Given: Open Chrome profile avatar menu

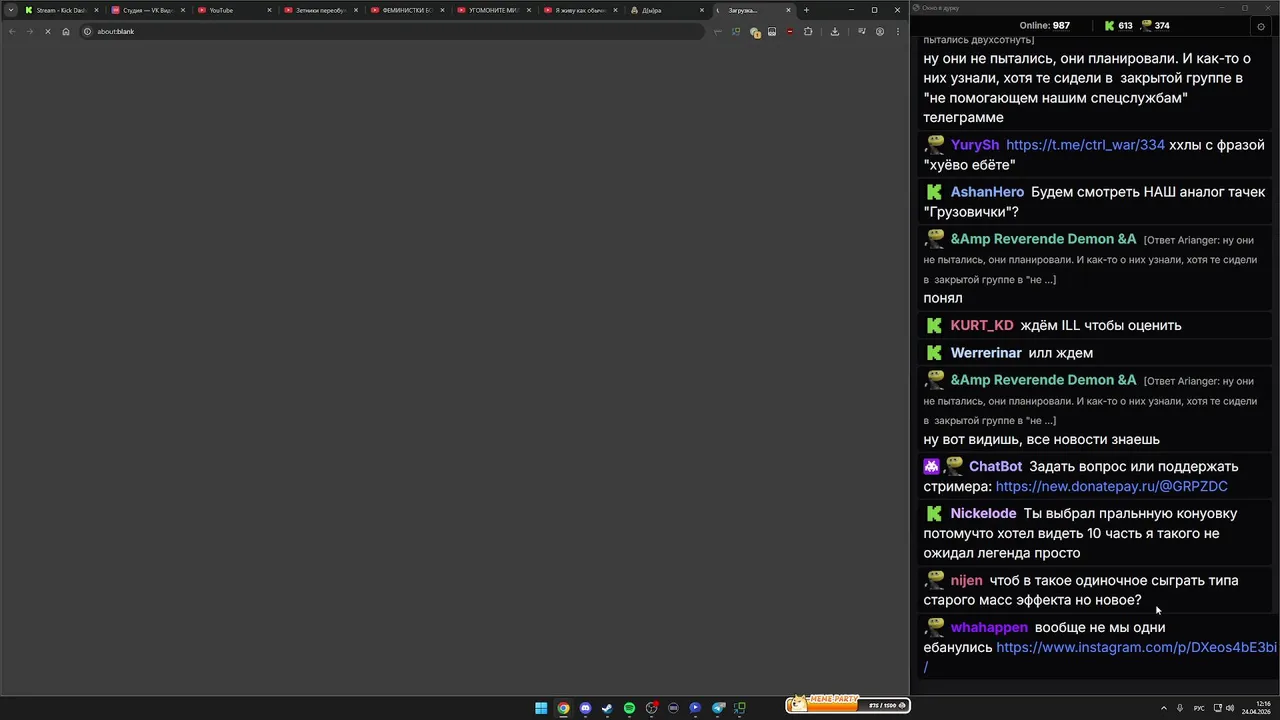Looking at the screenshot, I should (880, 31).
